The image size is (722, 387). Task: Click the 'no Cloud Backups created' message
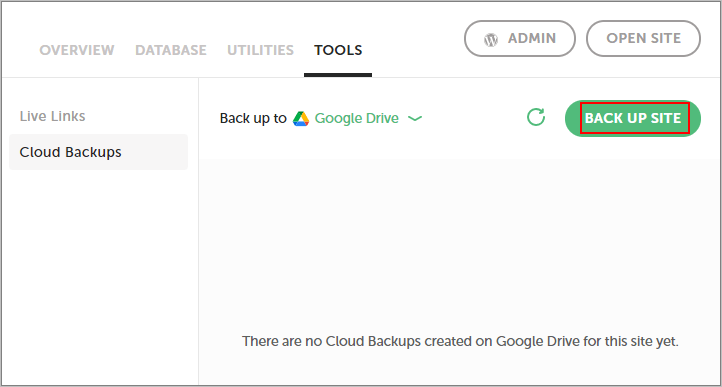pos(460,341)
